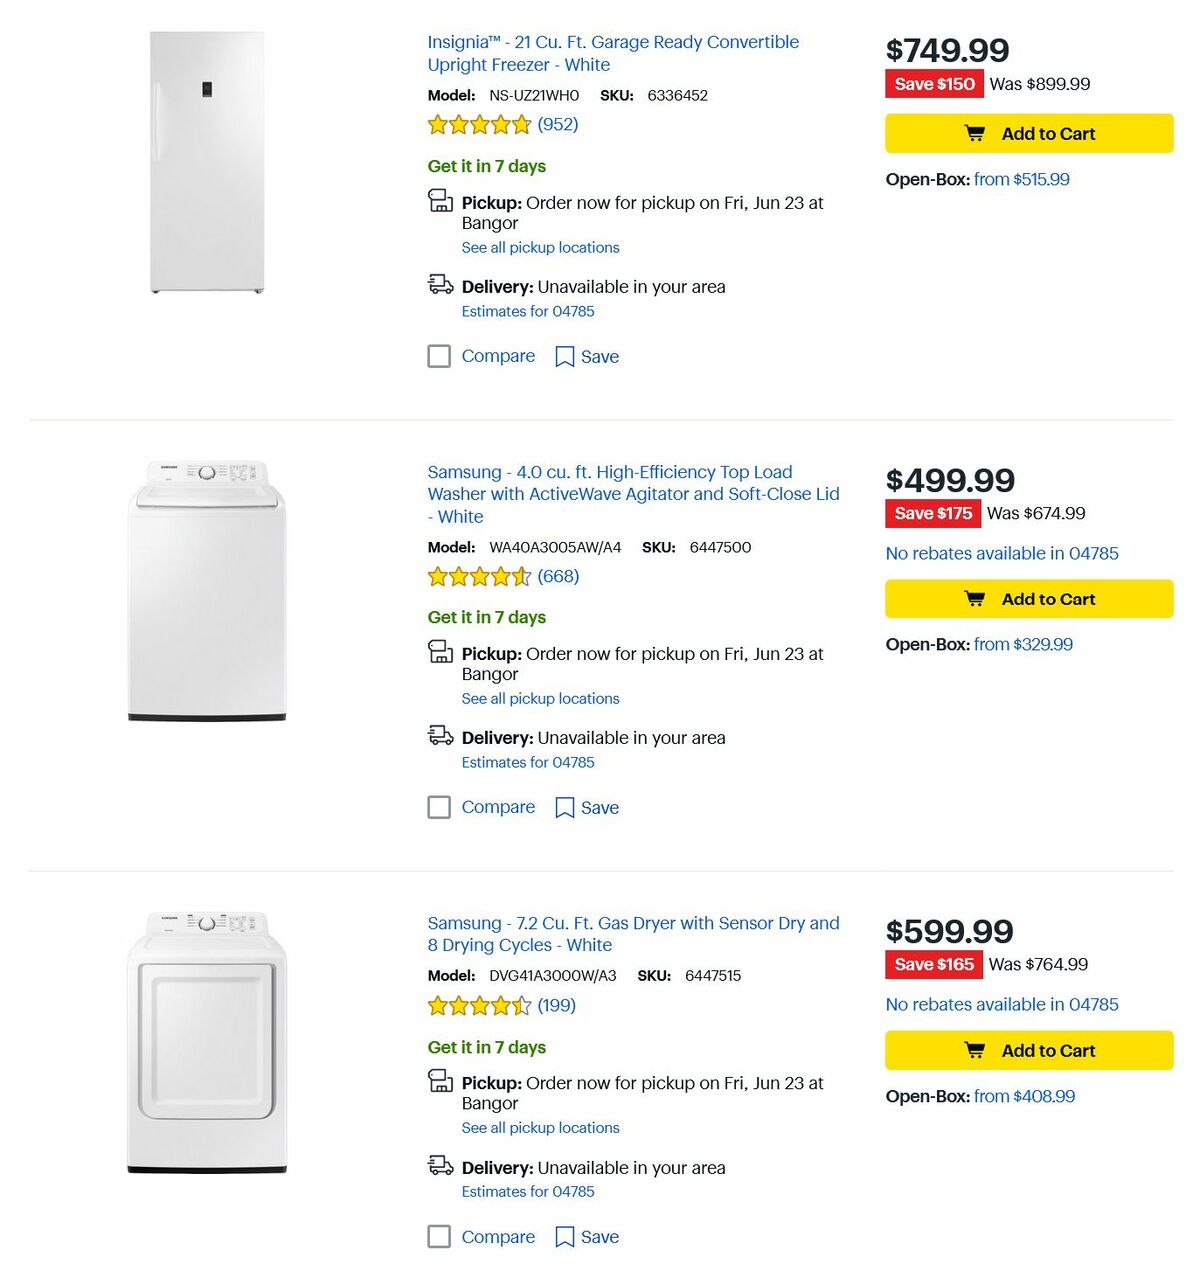This screenshot has height=1278, width=1200.
Task: Check the Compare box for the Samsung gas dryer
Action: pos(439,1237)
